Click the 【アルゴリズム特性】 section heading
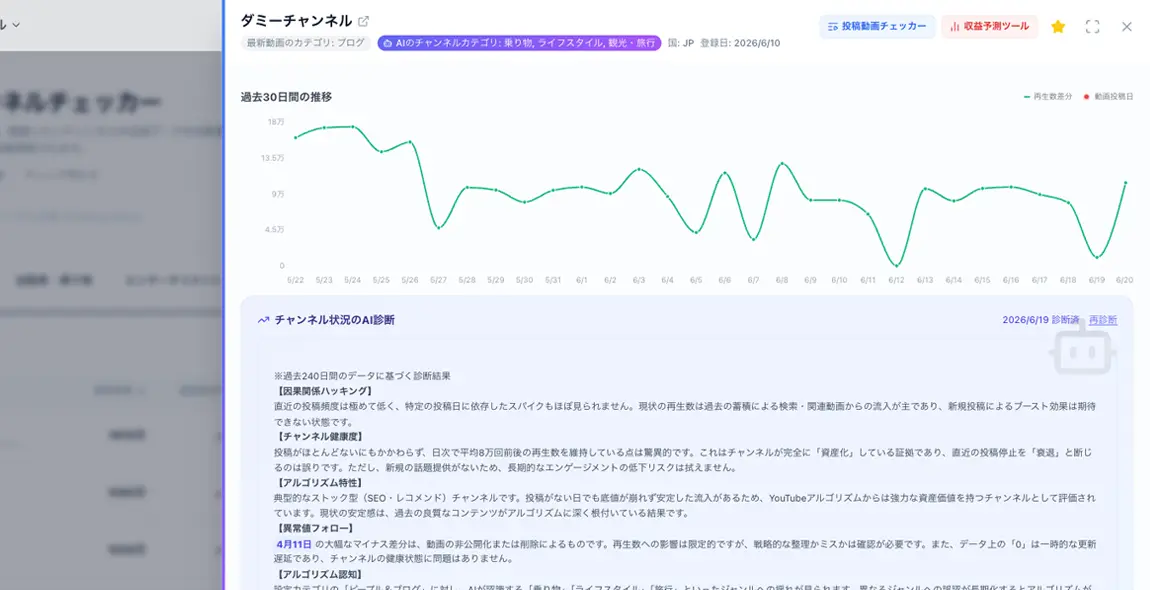The width and height of the screenshot is (1150, 590). (320, 483)
